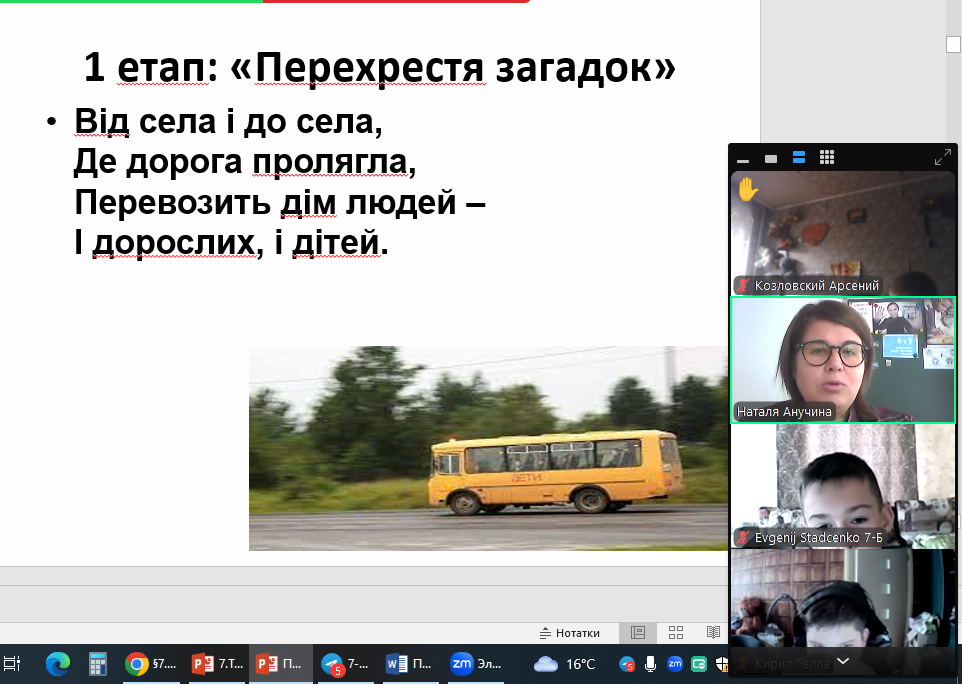Click the green tray icon next to Zoom
962x684 pixels.
699,664
